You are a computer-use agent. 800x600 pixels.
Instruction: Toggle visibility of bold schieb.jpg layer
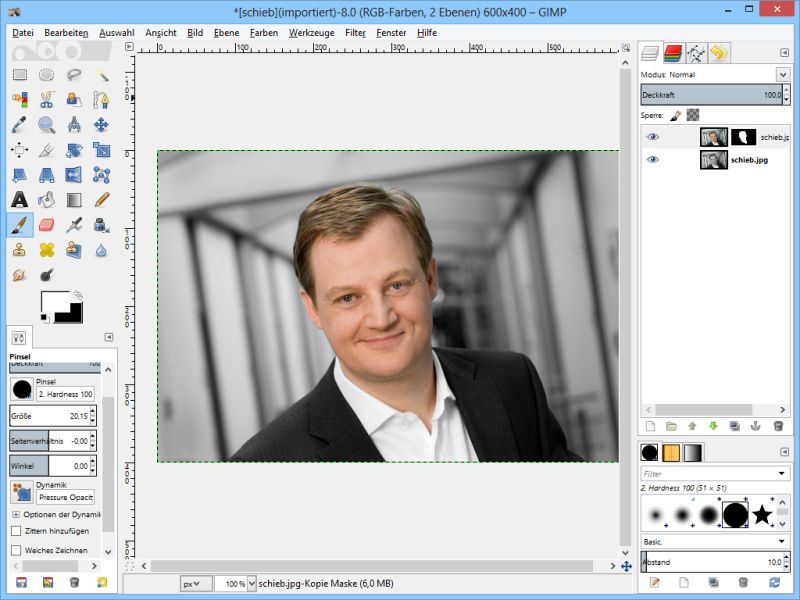pos(653,160)
